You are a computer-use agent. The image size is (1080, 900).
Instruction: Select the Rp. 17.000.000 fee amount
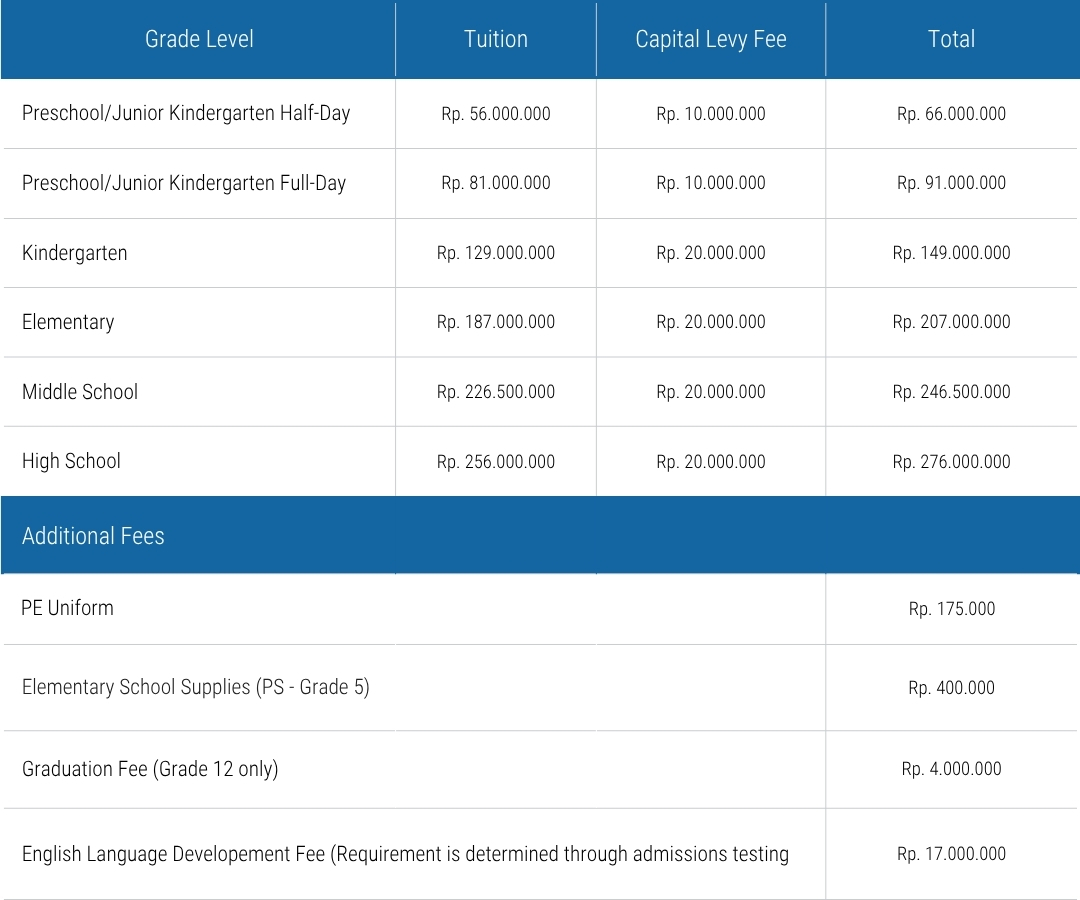click(x=951, y=854)
